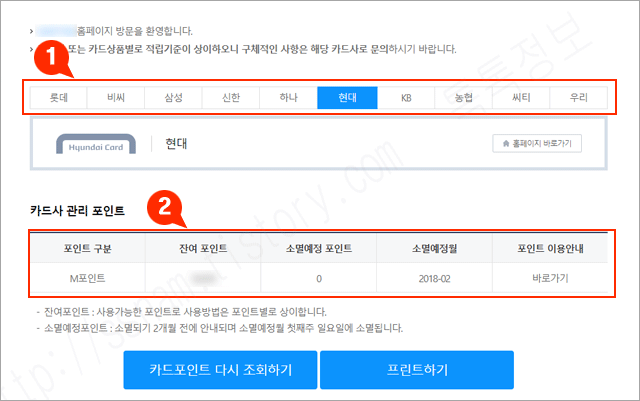Click the 현대 card name text
Screen dimensions: 640x401
176,144
